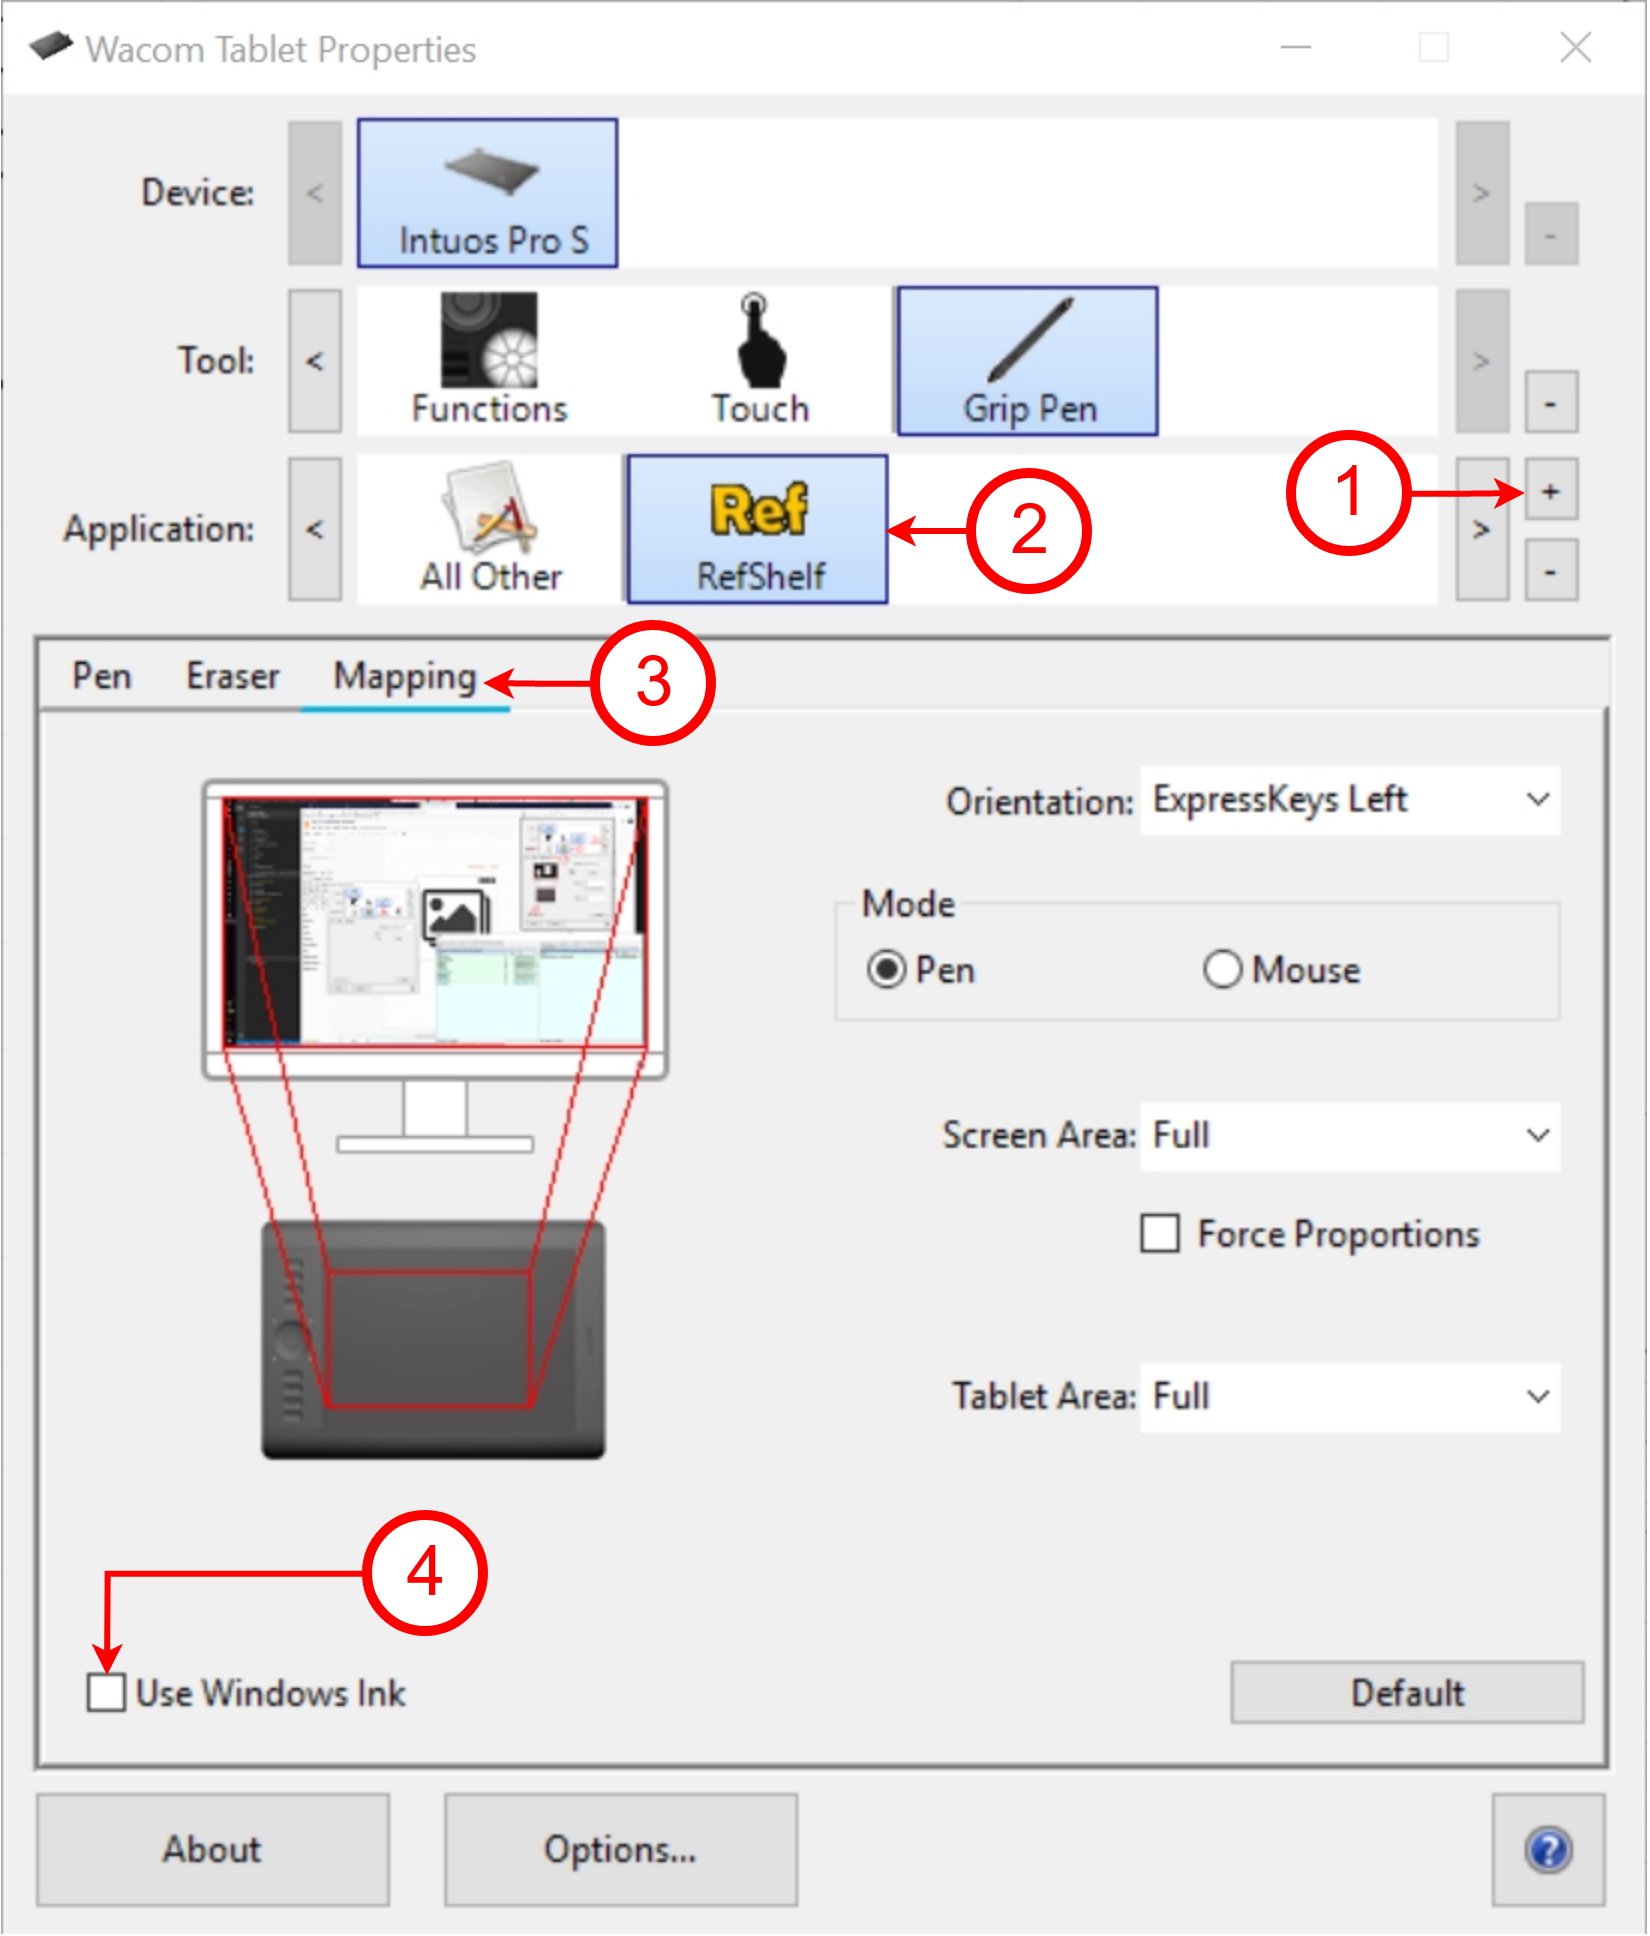This screenshot has width=1650, height=1936.
Task: Select the RefShelf application icon
Action: [x=758, y=529]
